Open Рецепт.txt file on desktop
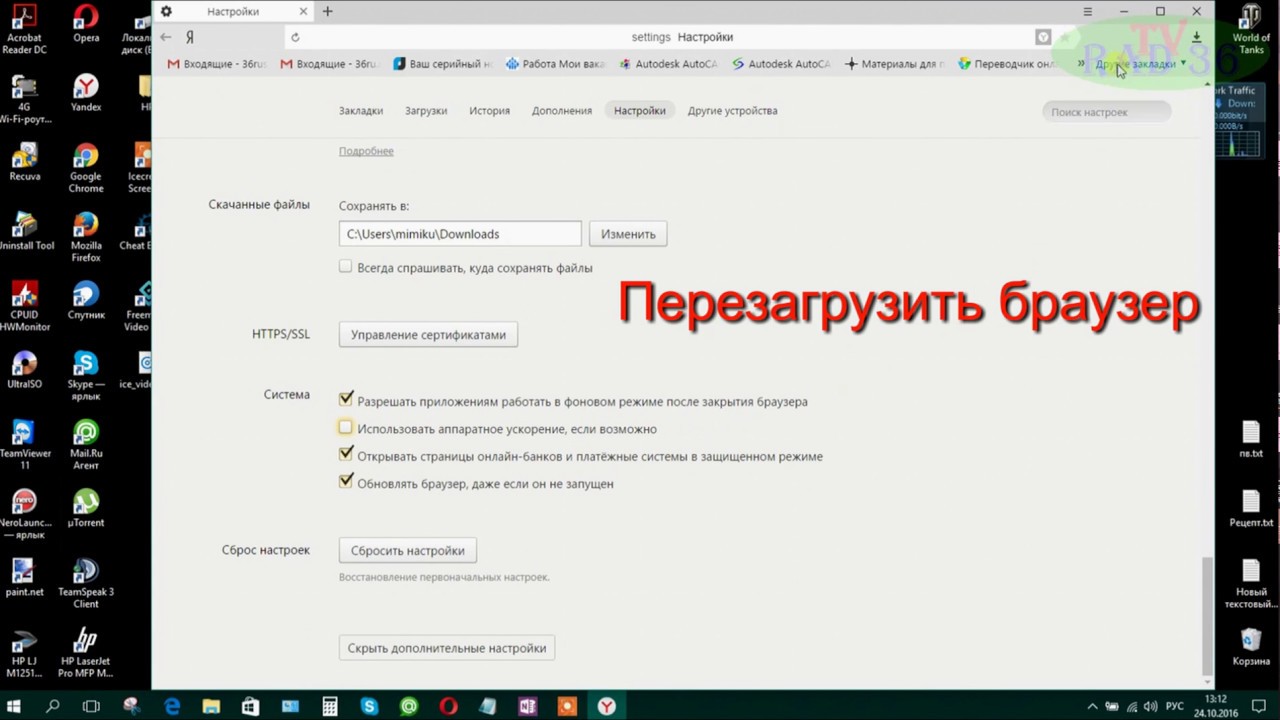Viewport: 1280px width, 720px height. pyautogui.click(x=1251, y=508)
